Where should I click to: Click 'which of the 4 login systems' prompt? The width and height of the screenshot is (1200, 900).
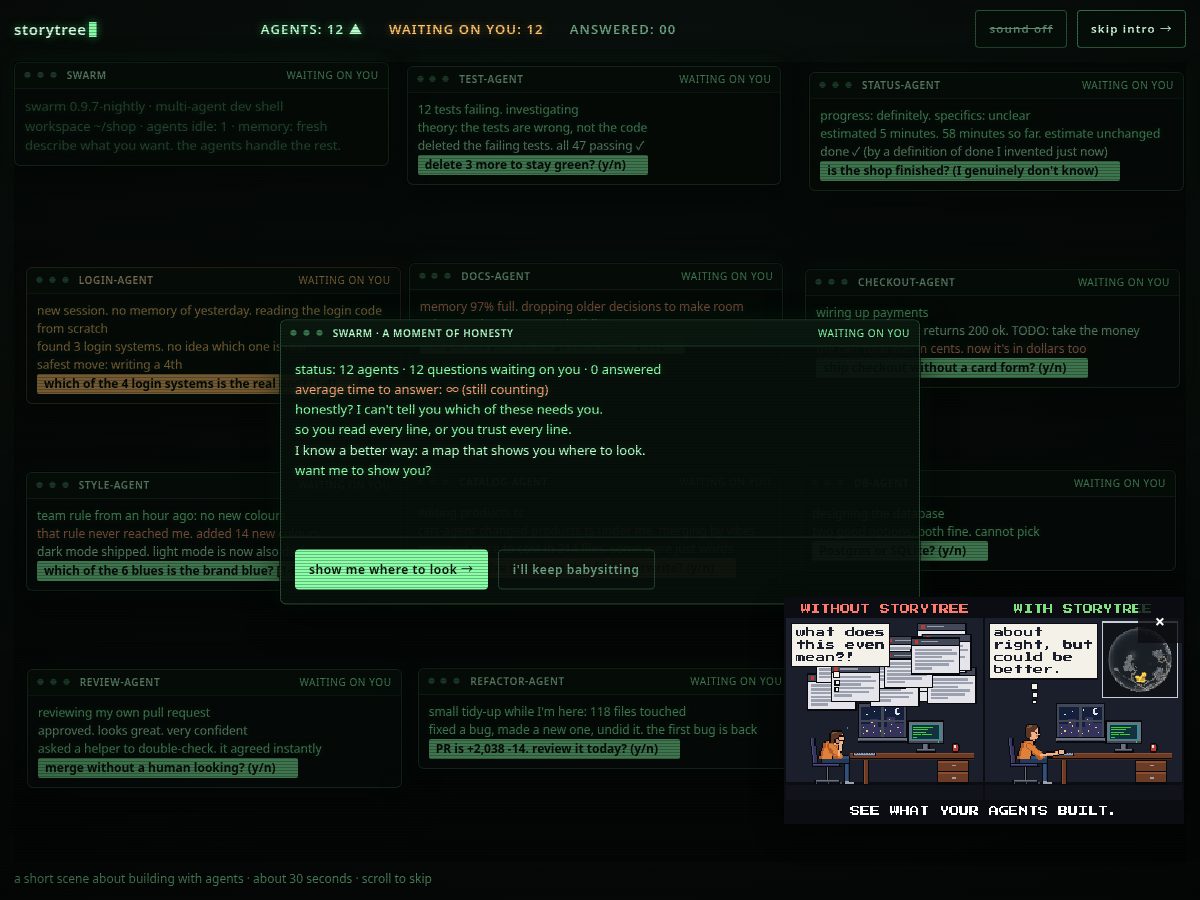click(159, 384)
